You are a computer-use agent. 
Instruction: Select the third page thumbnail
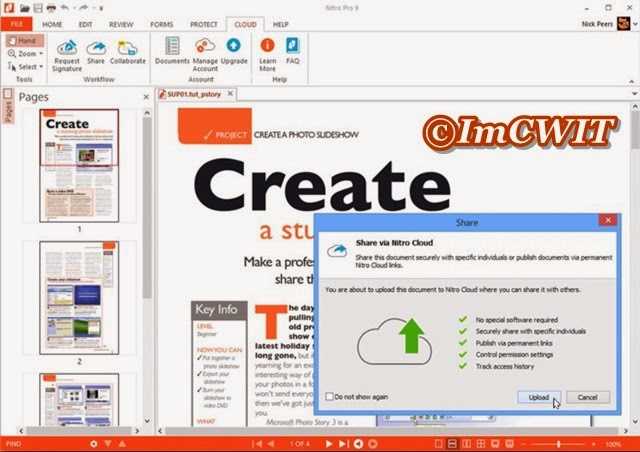point(79,400)
